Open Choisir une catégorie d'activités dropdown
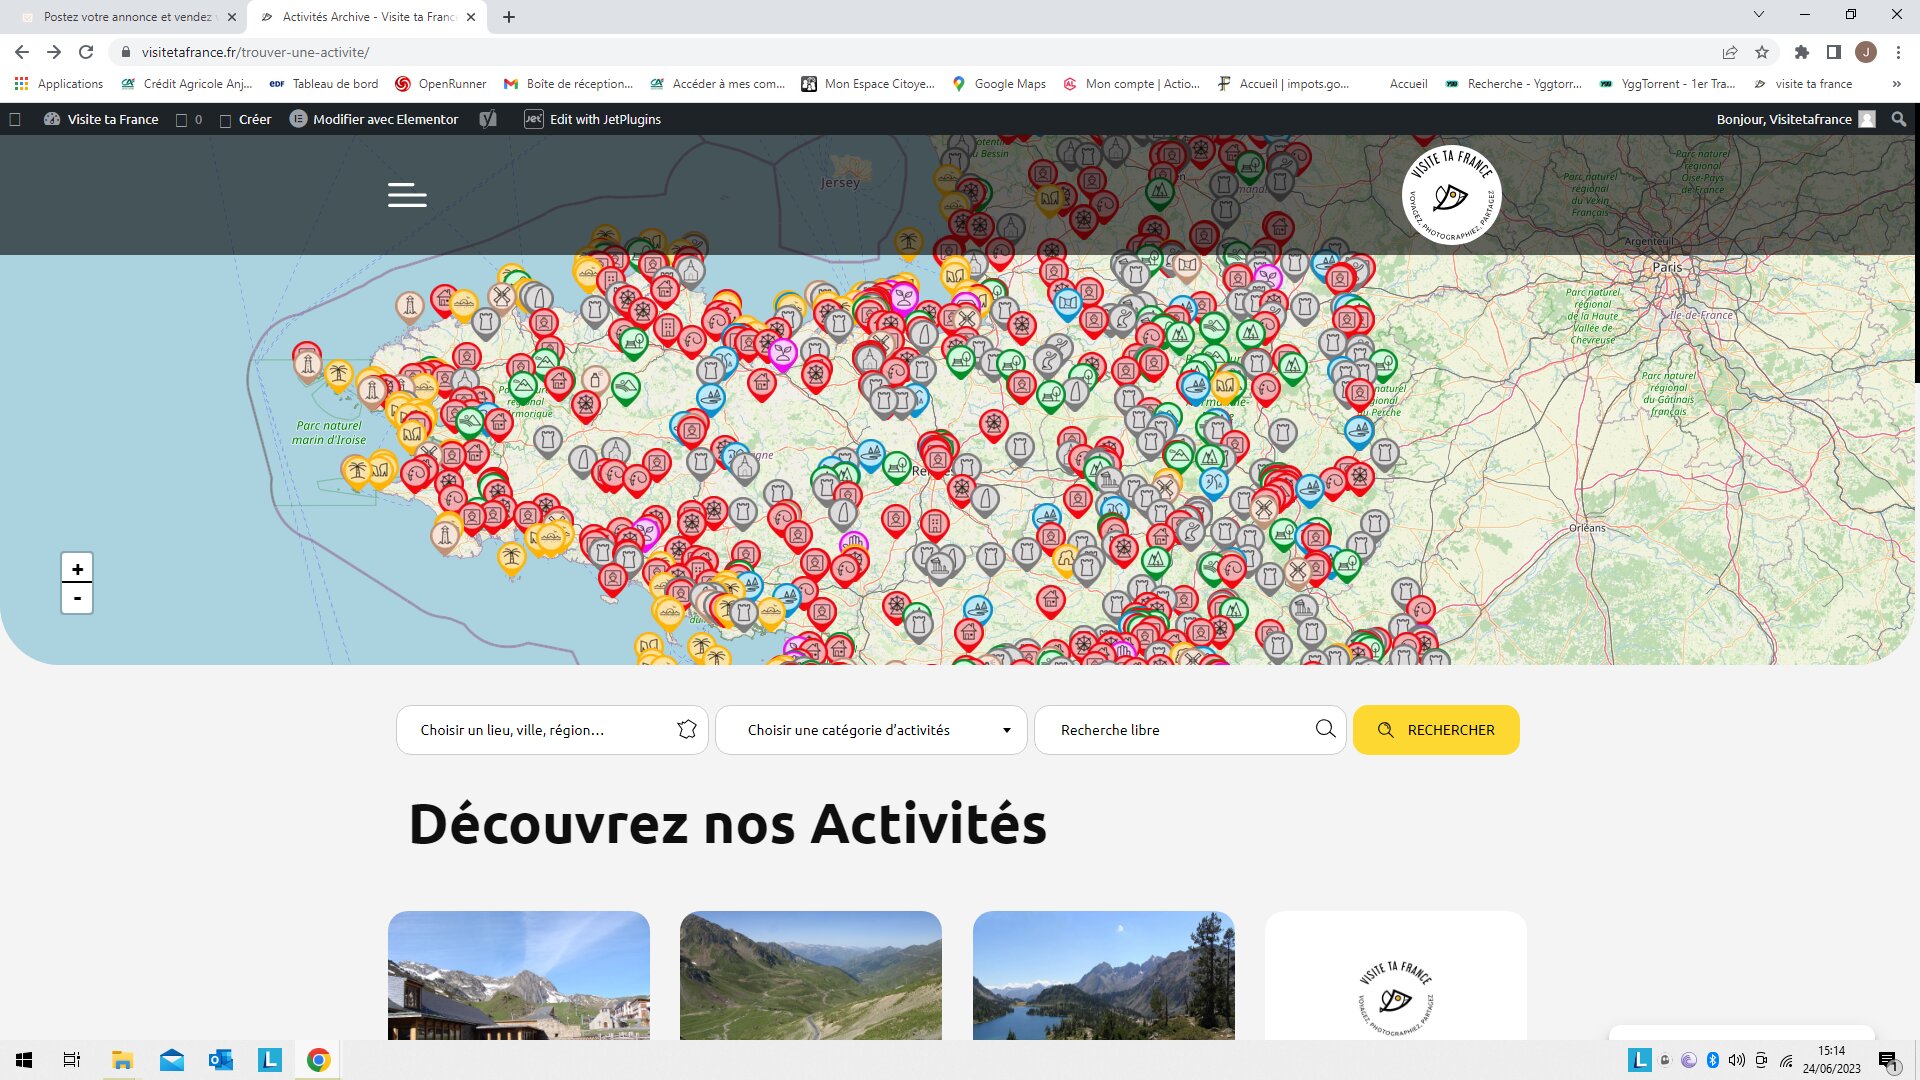This screenshot has width=1920, height=1080. (871, 730)
